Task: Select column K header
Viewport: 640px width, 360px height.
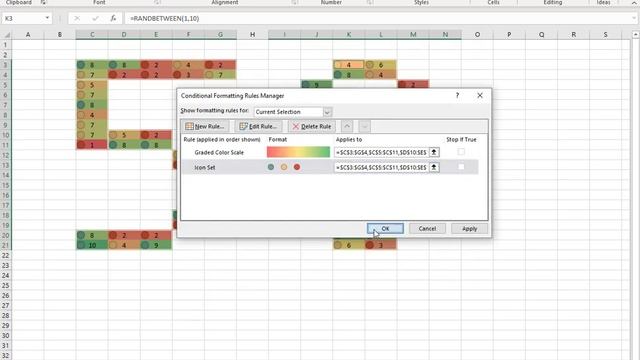Action: (349, 35)
